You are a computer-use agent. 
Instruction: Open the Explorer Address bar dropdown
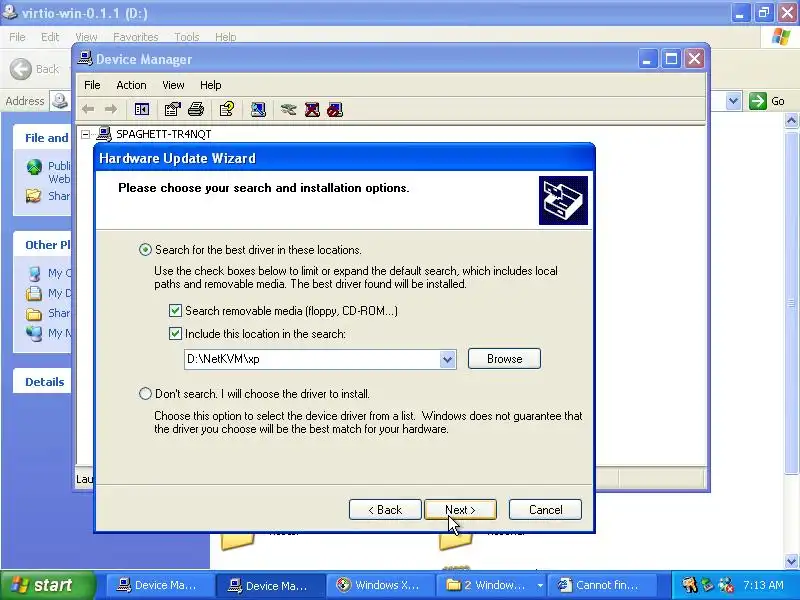[733, 101]
